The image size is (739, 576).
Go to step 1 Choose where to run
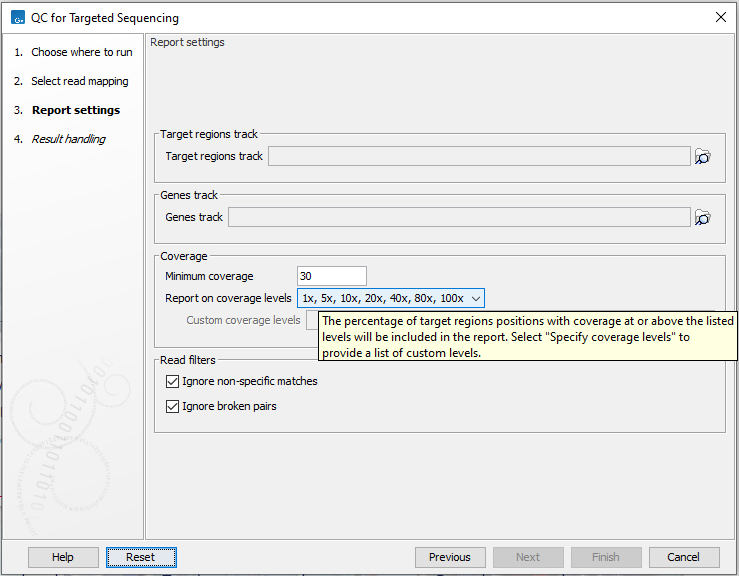[81, 52]
